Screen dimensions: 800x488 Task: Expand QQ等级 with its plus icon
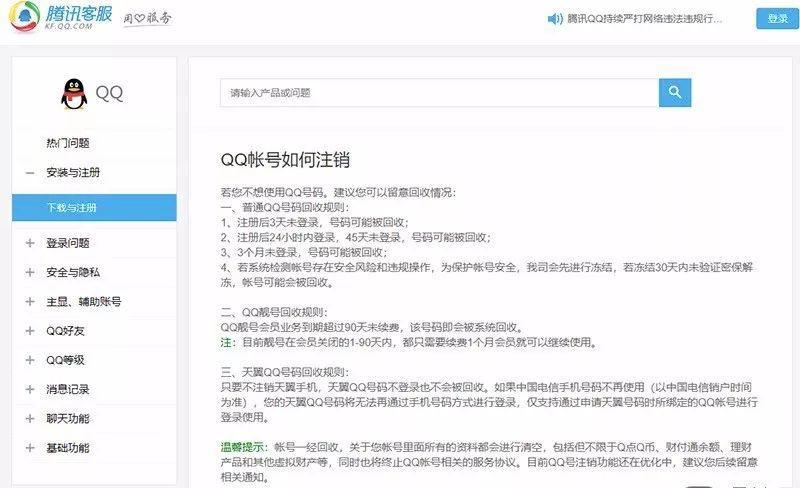click(30, 360)
